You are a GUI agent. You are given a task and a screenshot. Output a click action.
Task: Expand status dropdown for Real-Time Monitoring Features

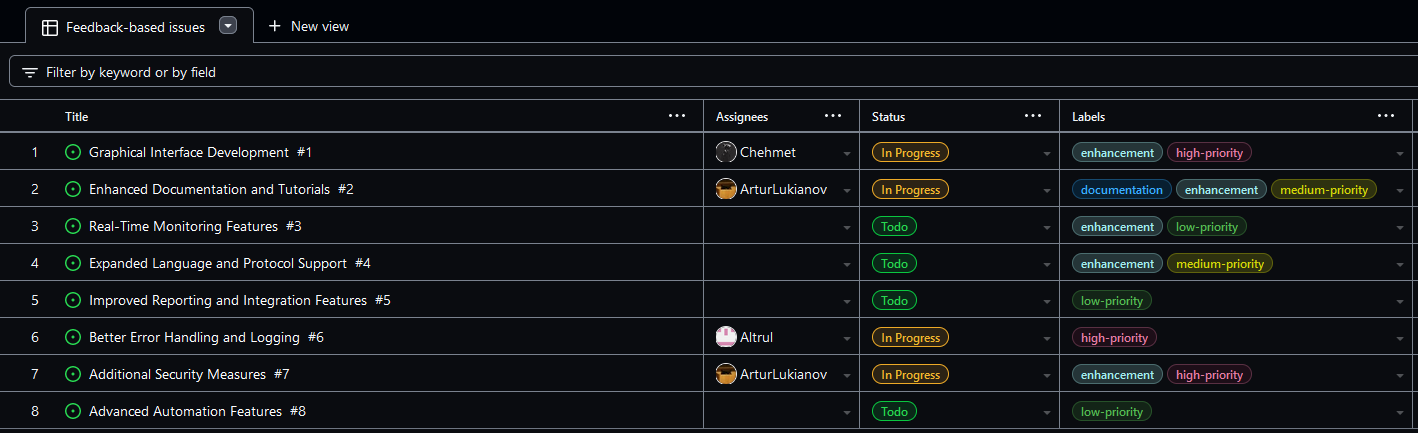click(x=1047, y=228)
